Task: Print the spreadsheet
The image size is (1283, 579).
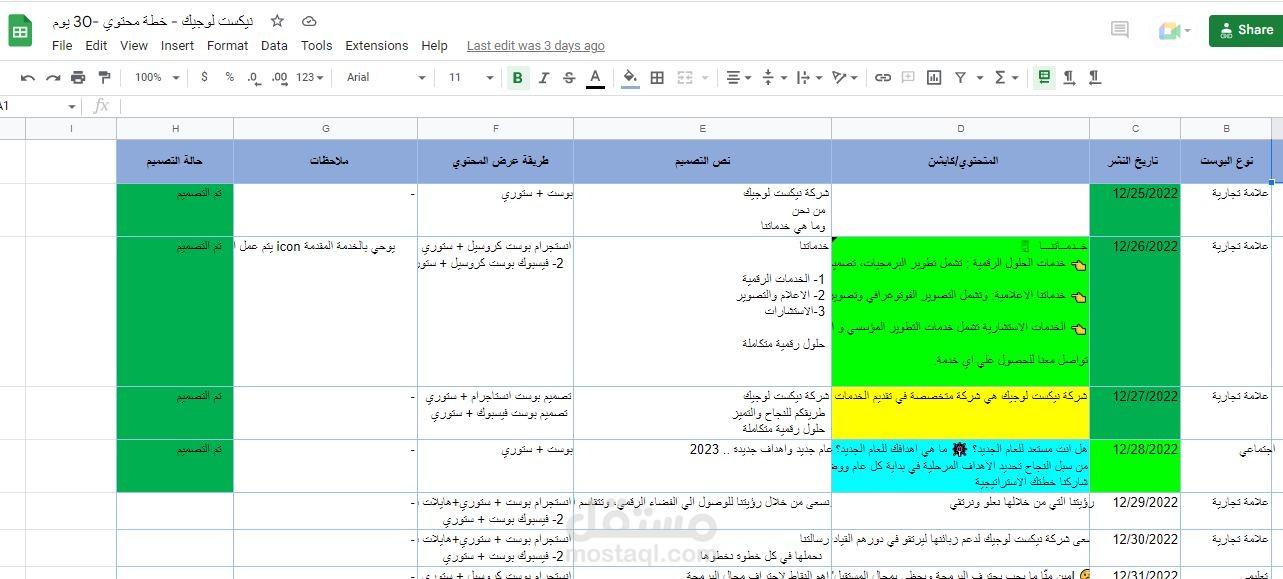Action: [78, 77]
